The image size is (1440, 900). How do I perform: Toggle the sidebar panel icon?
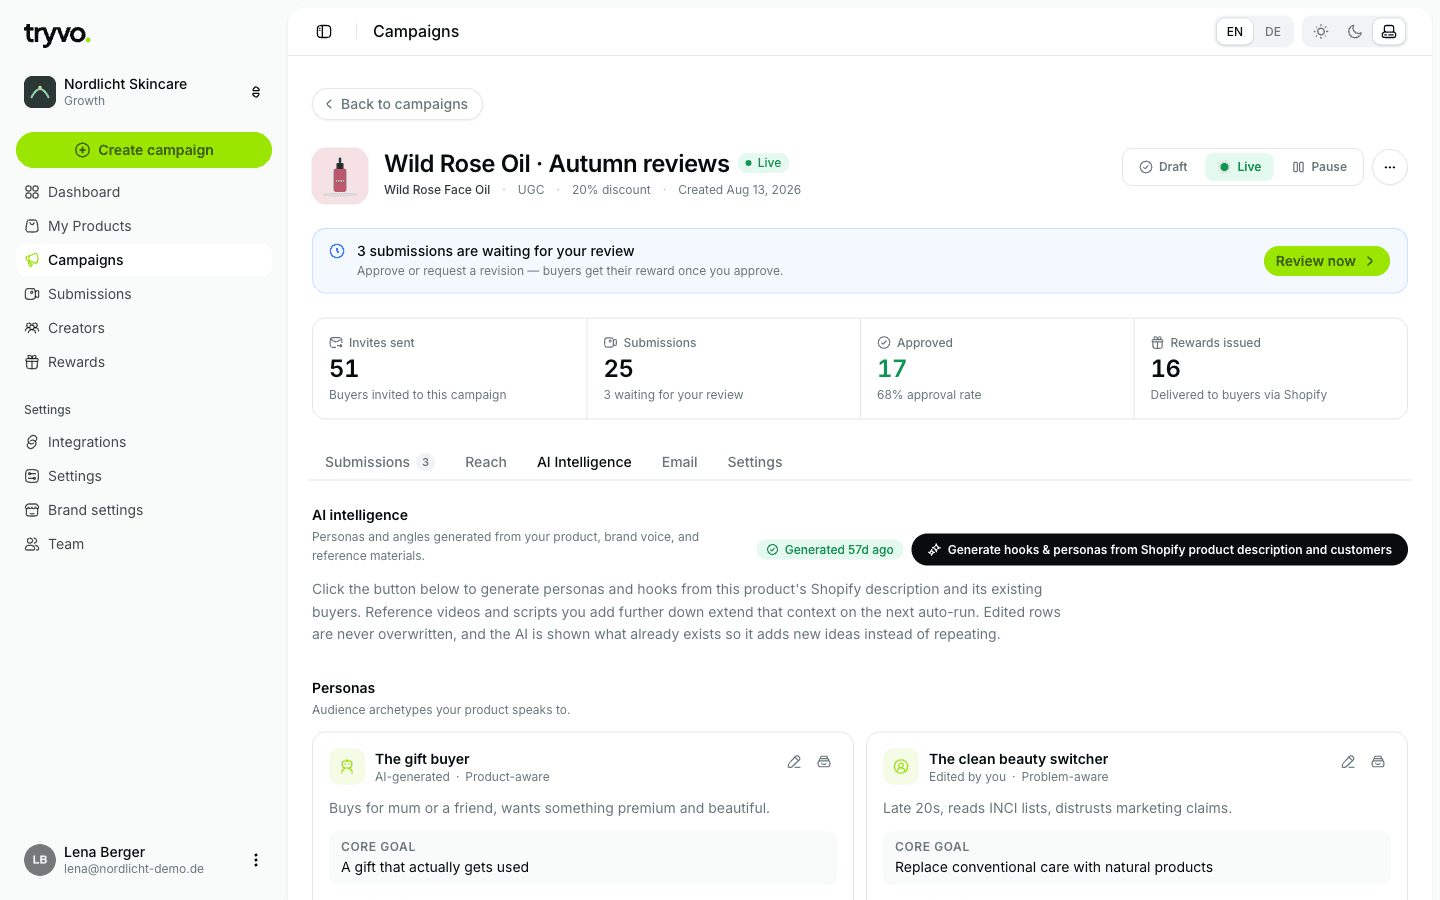pos(324,32)
